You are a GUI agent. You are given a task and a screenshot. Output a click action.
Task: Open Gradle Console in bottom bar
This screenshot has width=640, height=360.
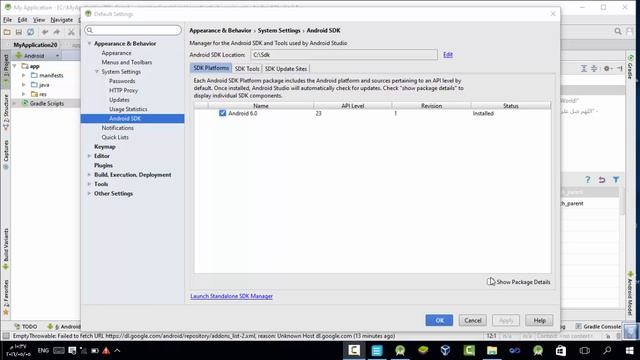tap(598, 327)
